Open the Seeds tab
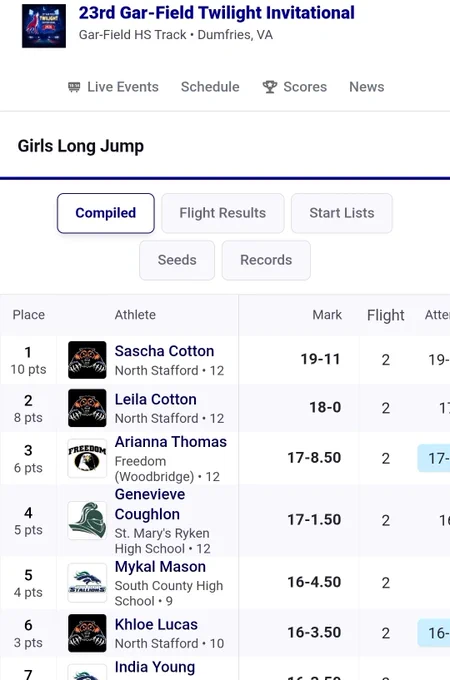Screen dimensions: 450x680 [177, 260]
